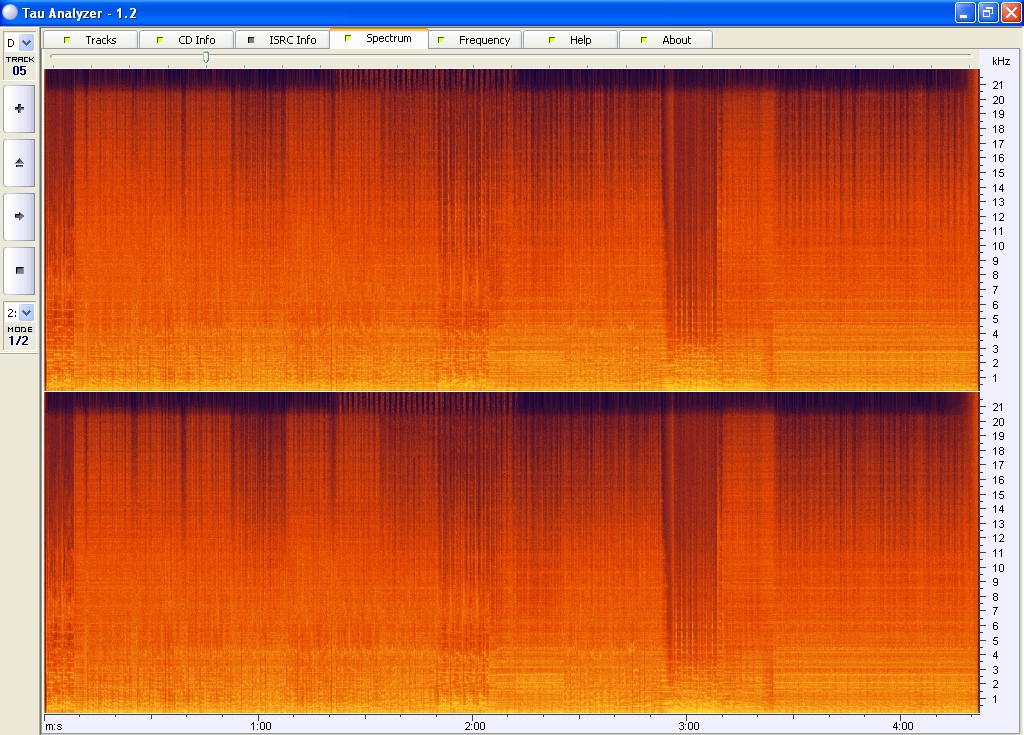The height and width of the screenshot is (735, 1024).
Task: Click the 3:00 mark on time axis
Action: 688,726
